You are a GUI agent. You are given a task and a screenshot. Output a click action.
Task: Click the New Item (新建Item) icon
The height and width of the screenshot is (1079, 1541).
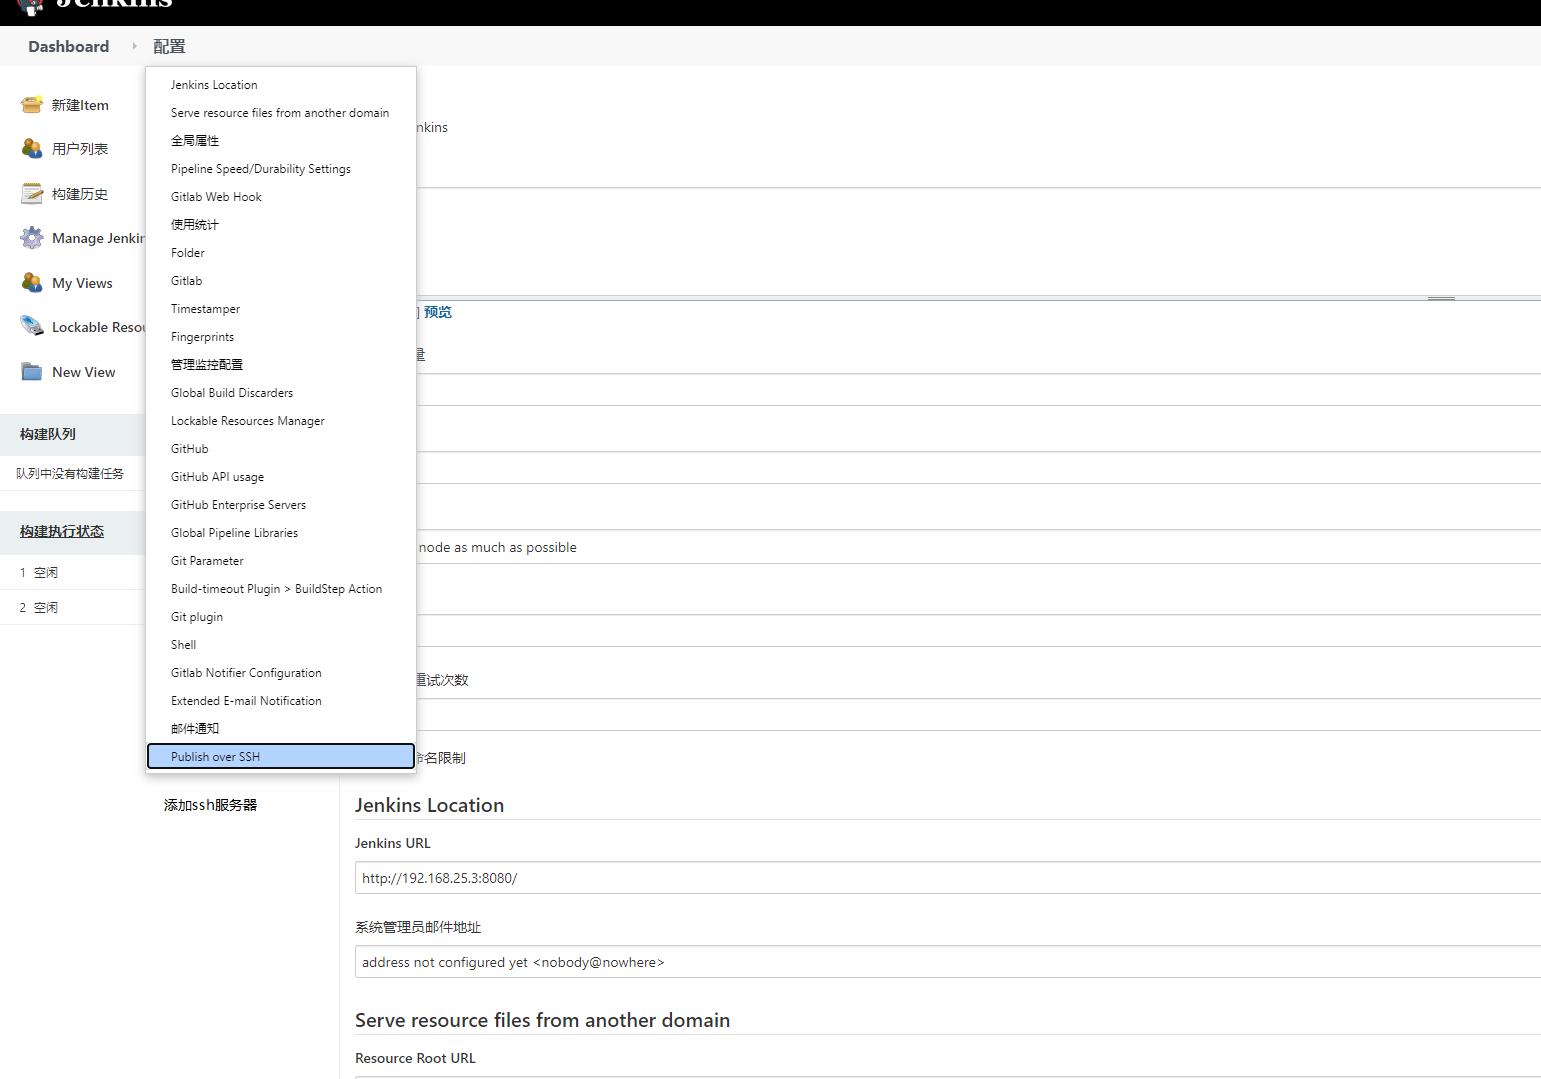click(x=32, y=105)
